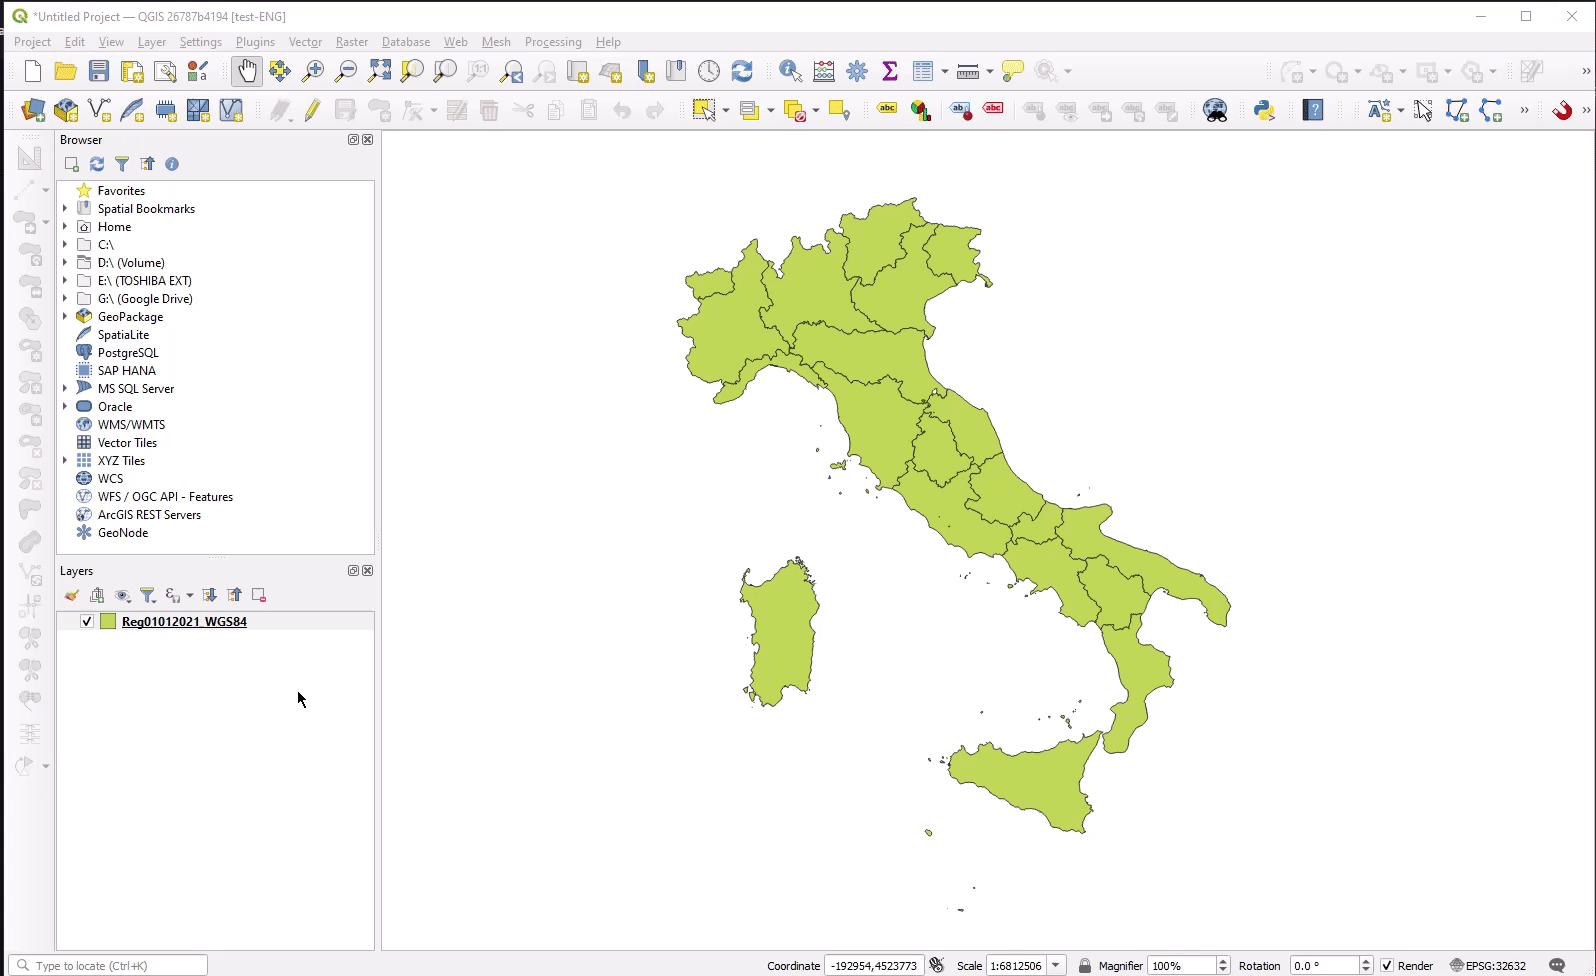Screen dimensions: 1596x976
Task: Open the Statistical Summary sigma icon
Action: (889, 71)
